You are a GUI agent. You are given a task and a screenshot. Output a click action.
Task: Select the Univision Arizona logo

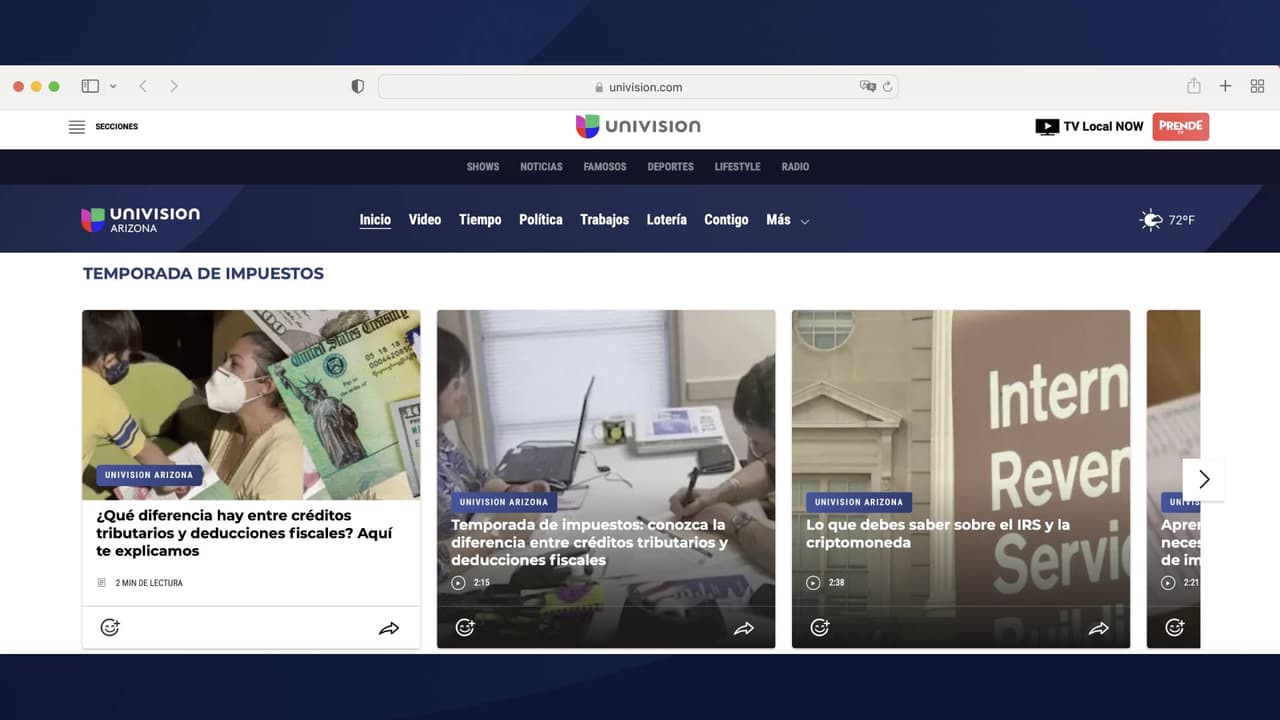coord(140,219)
